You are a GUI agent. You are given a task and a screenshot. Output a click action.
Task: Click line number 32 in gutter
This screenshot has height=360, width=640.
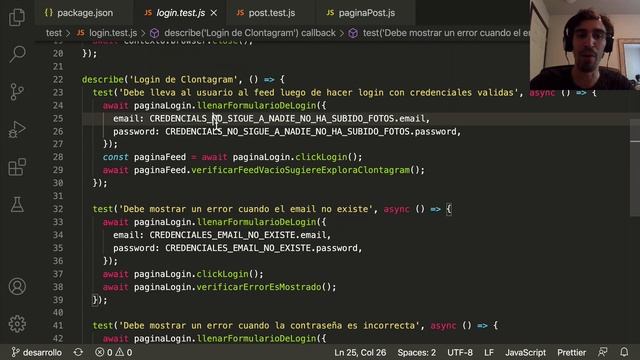(58, 209)
